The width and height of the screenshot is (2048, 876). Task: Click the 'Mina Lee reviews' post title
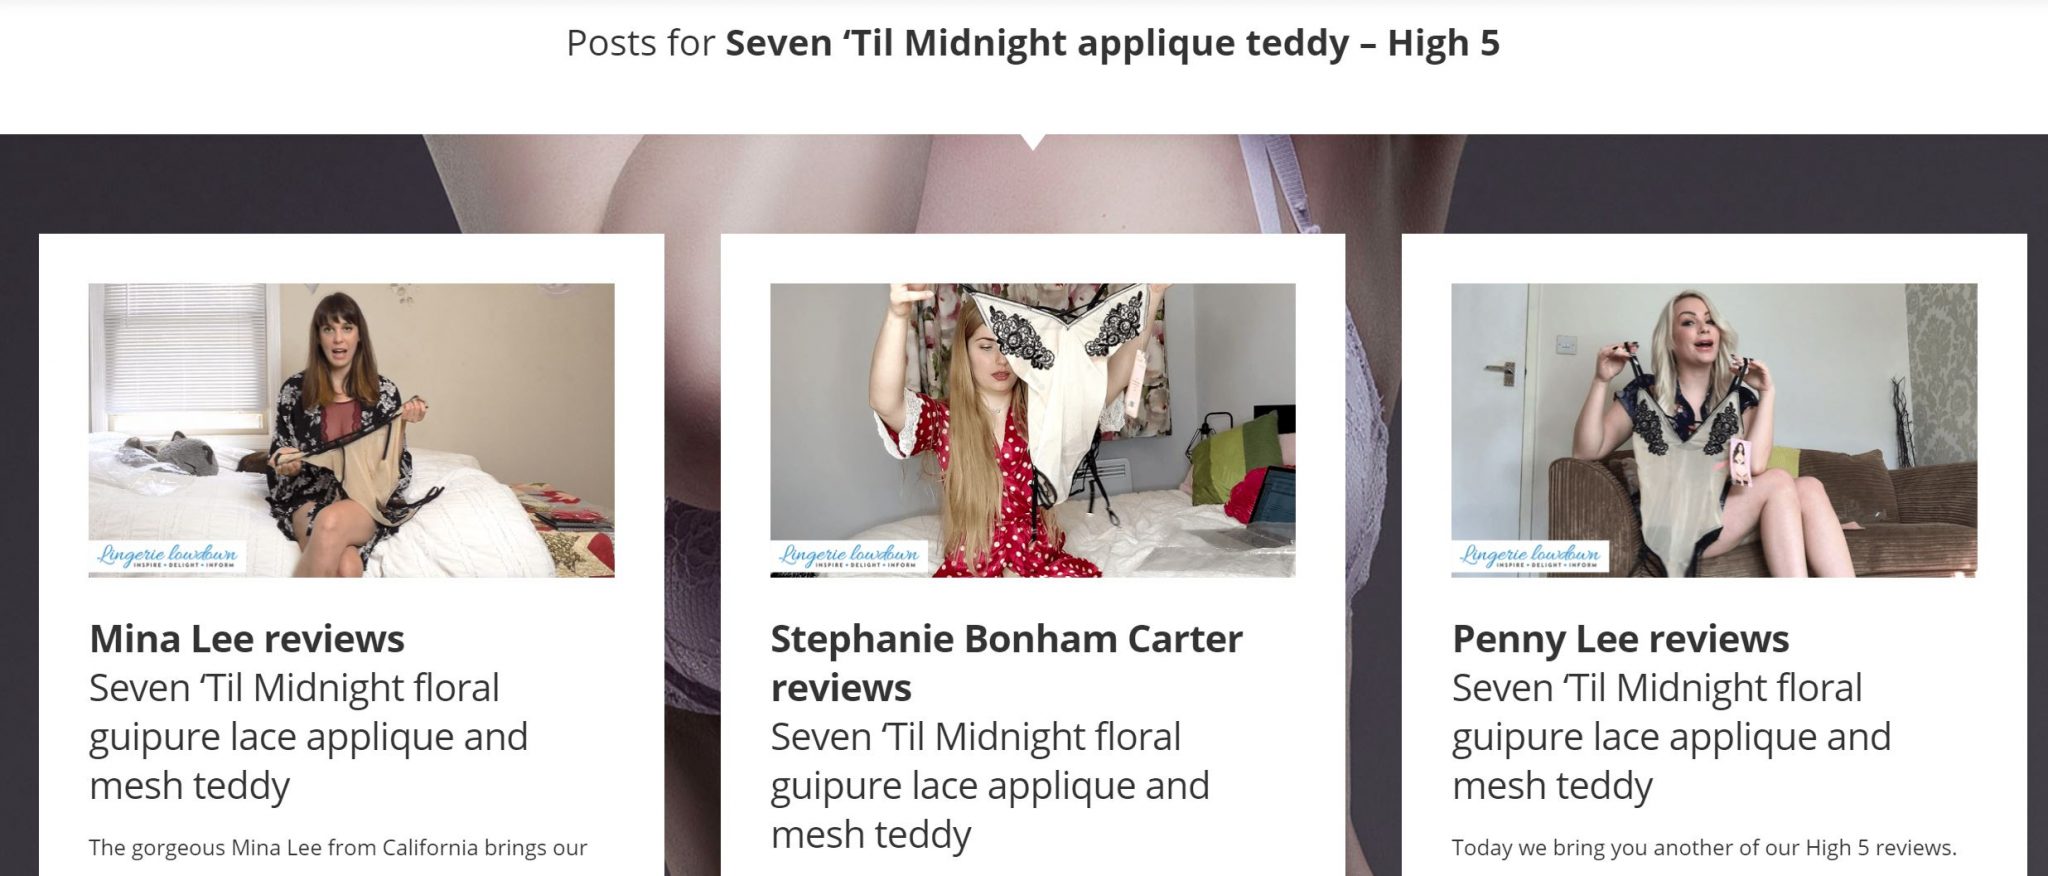pos(247,638)
